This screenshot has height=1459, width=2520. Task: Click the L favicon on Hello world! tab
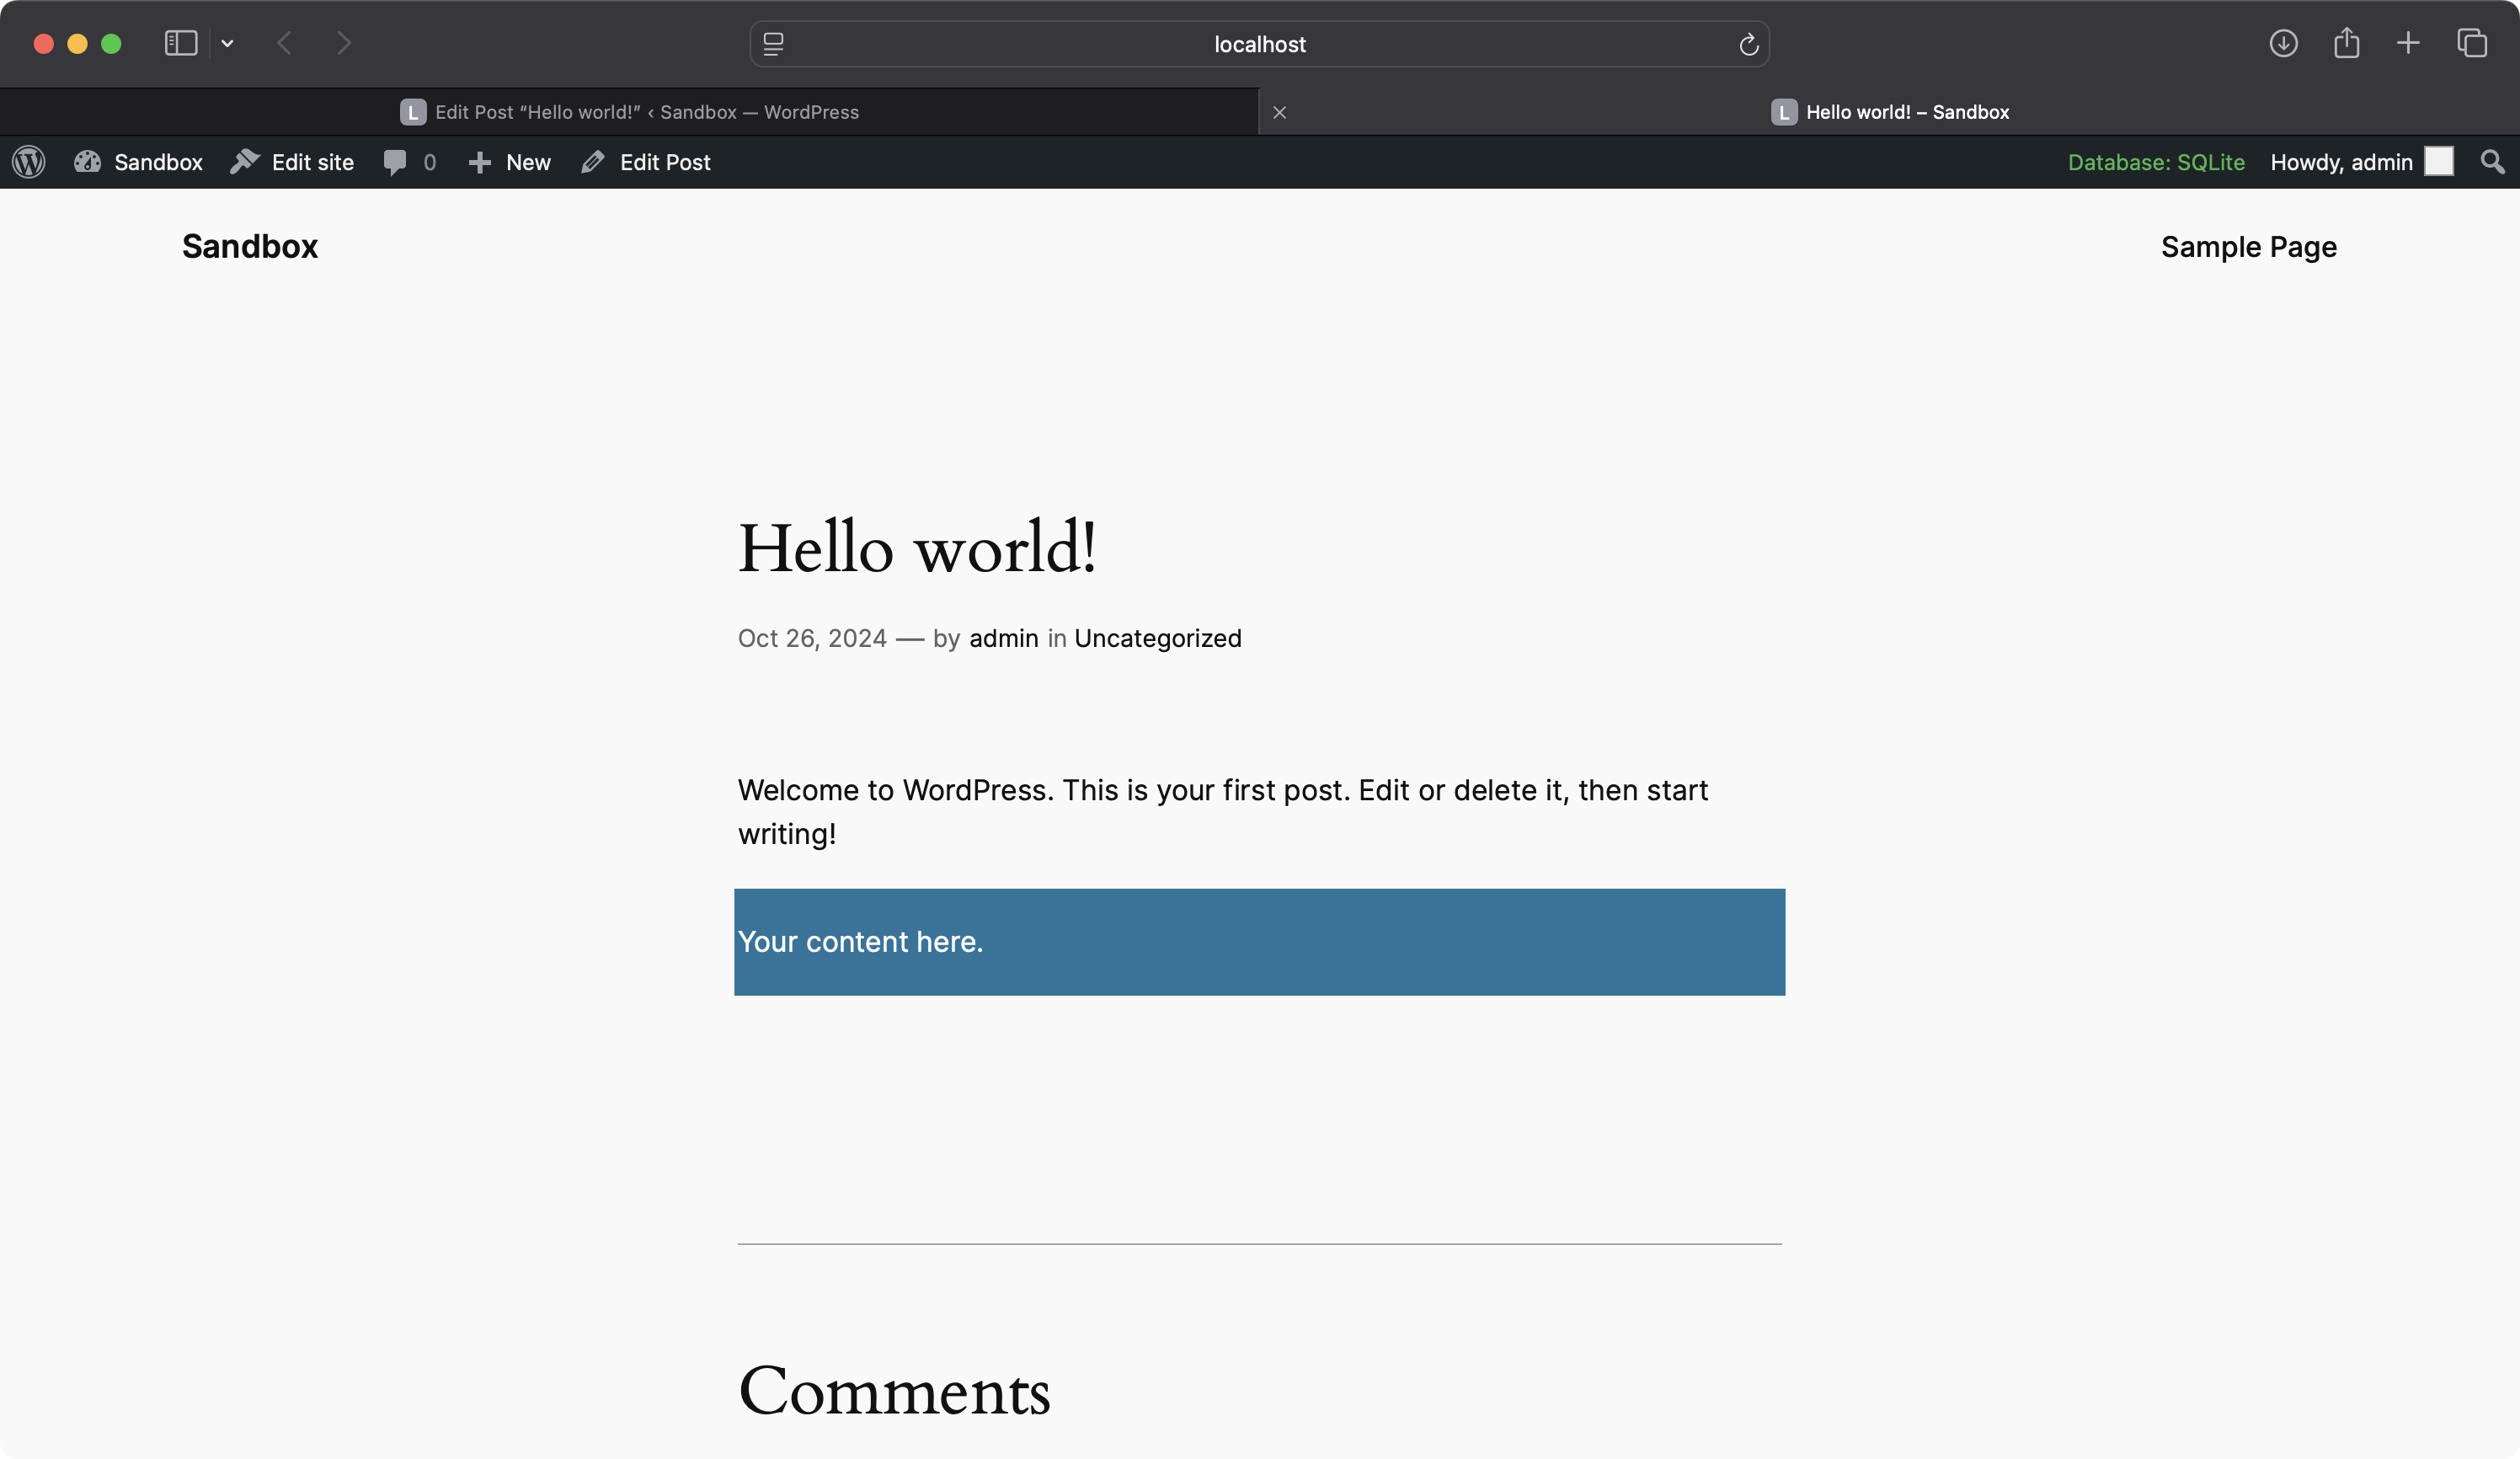point(1784,112)
